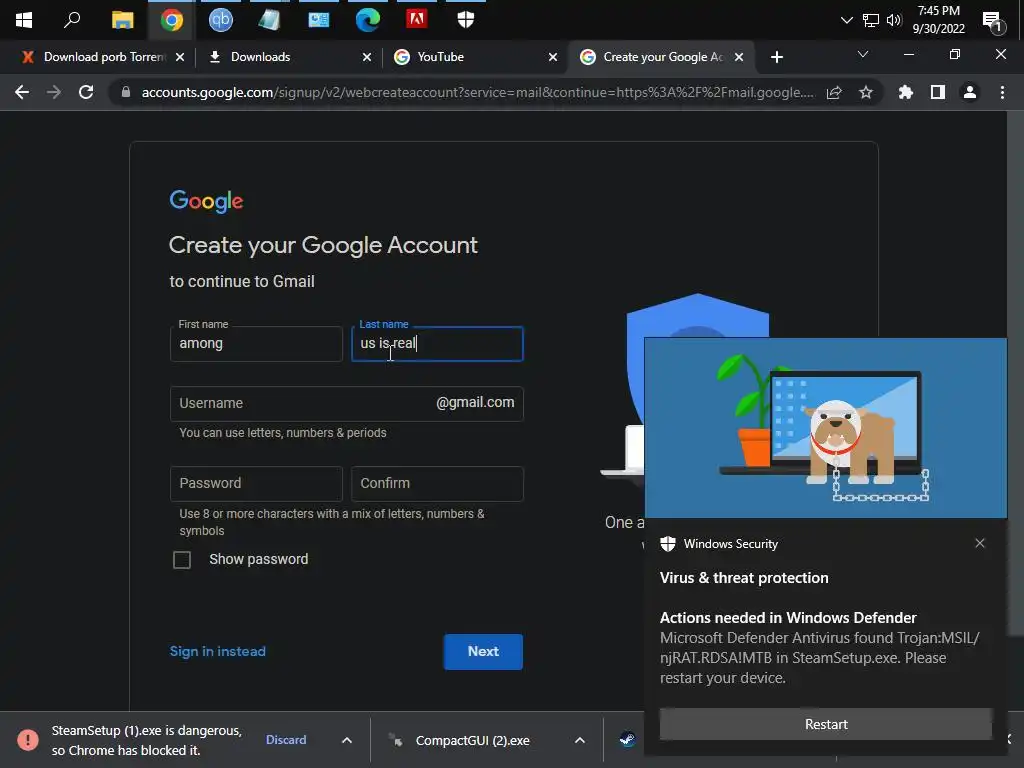
Task: Reload the current page
Action: tap(86, 92)
